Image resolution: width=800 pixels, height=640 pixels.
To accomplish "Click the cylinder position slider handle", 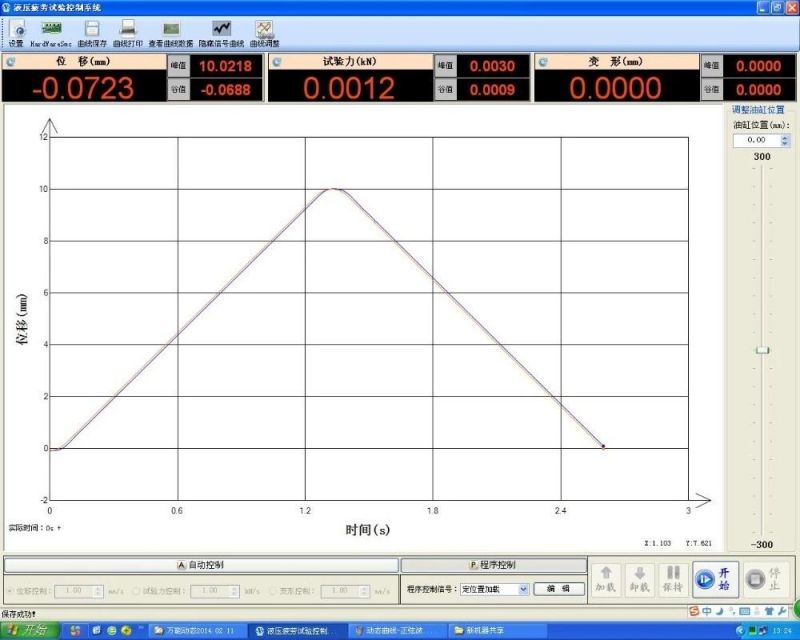I will 762,350.
